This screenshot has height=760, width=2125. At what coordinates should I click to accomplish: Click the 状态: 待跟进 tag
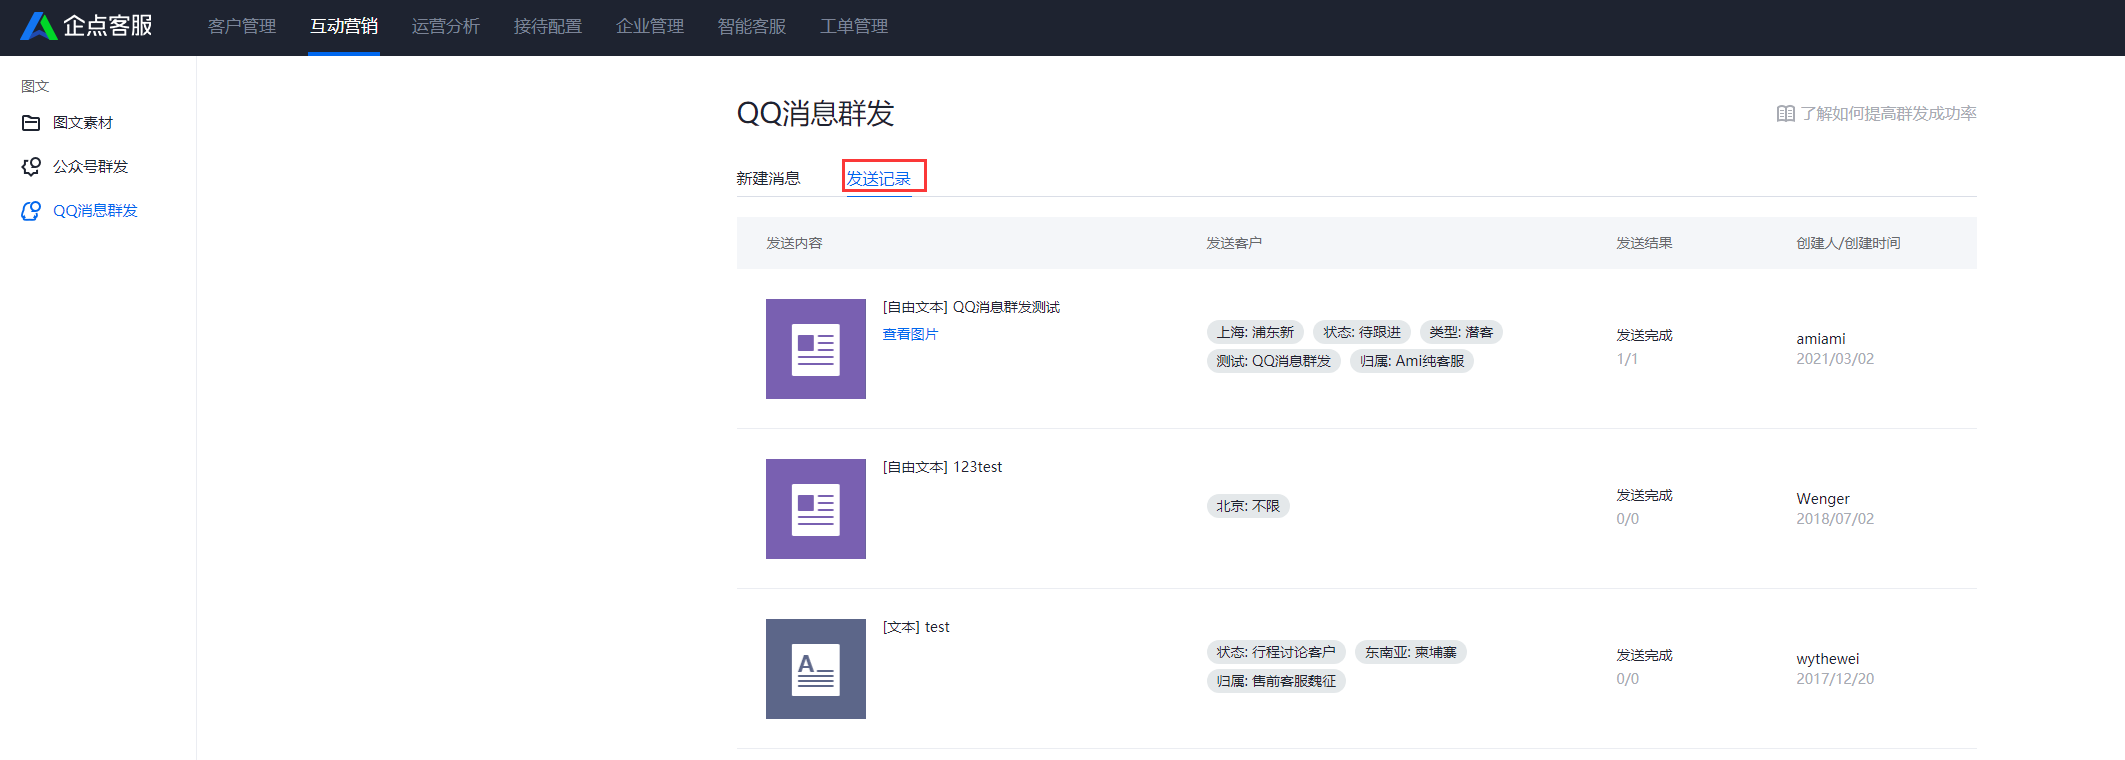click(x=1362, y=332)
